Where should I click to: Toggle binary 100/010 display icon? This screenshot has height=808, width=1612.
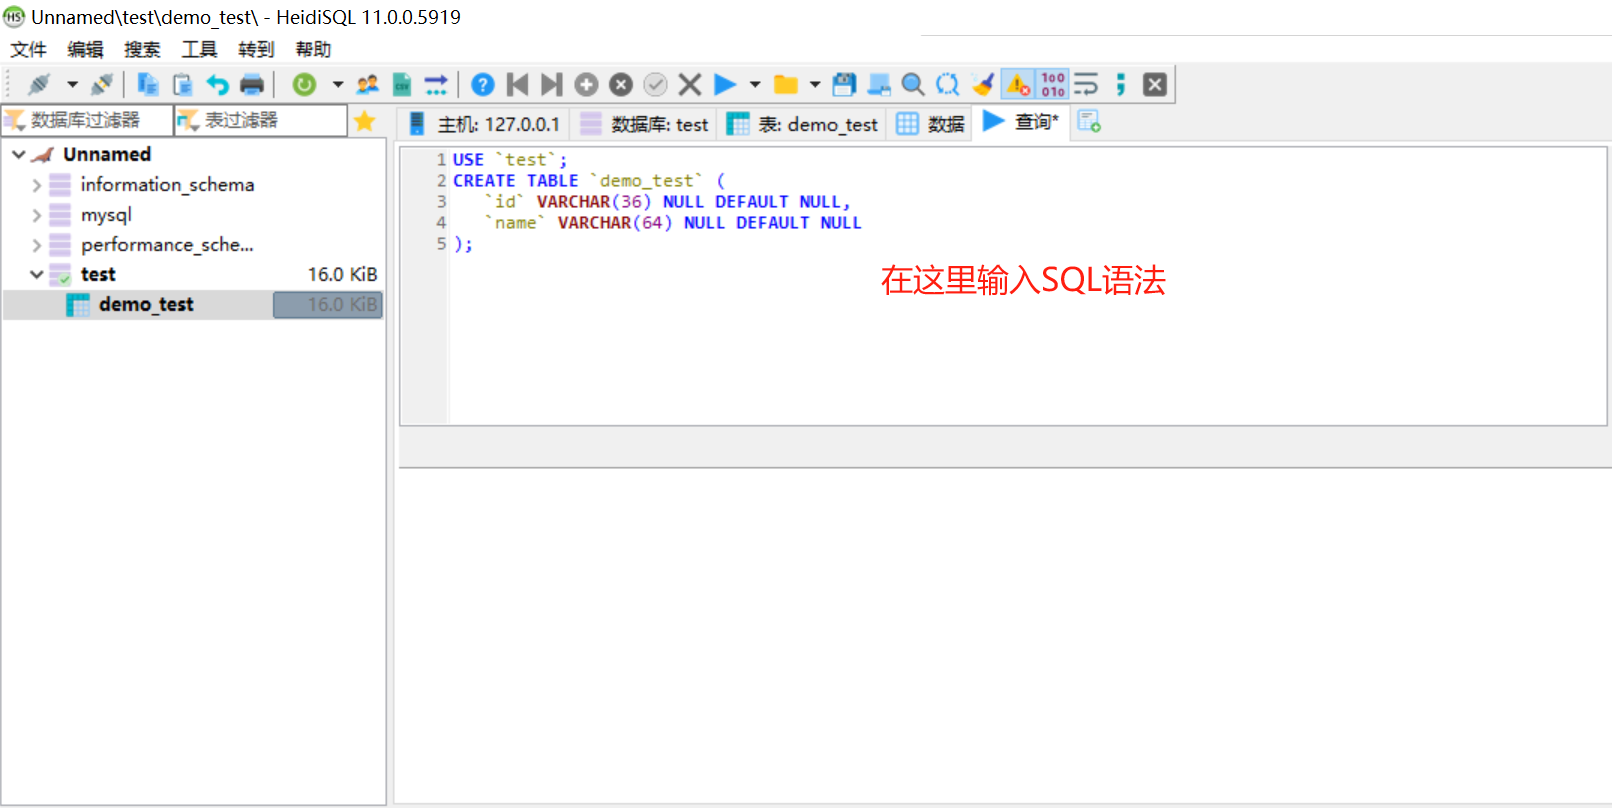coord(1053,85)
